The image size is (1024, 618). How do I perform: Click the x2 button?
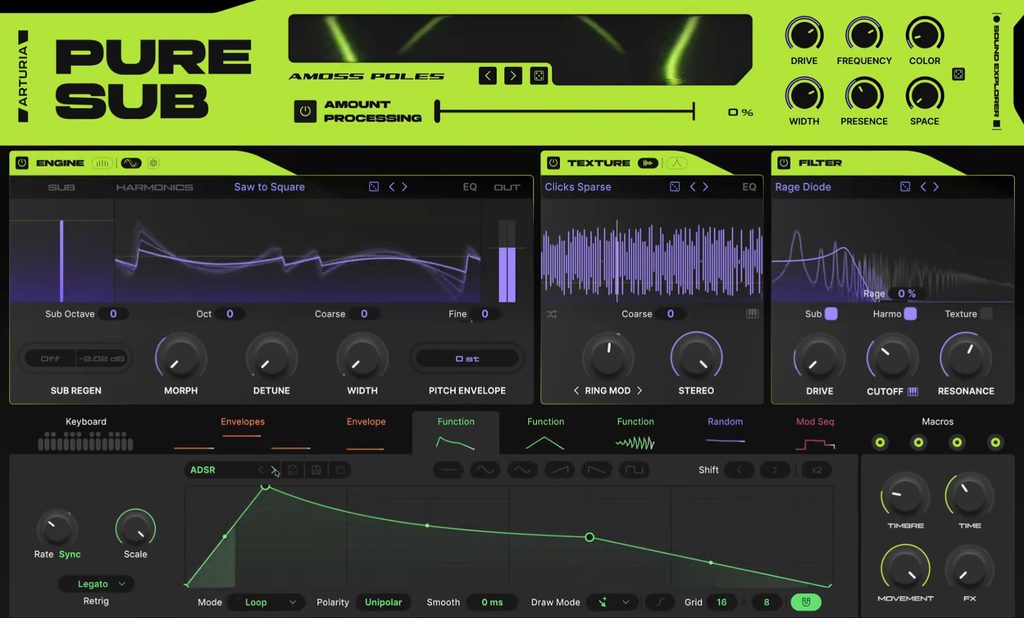[816, 470]
